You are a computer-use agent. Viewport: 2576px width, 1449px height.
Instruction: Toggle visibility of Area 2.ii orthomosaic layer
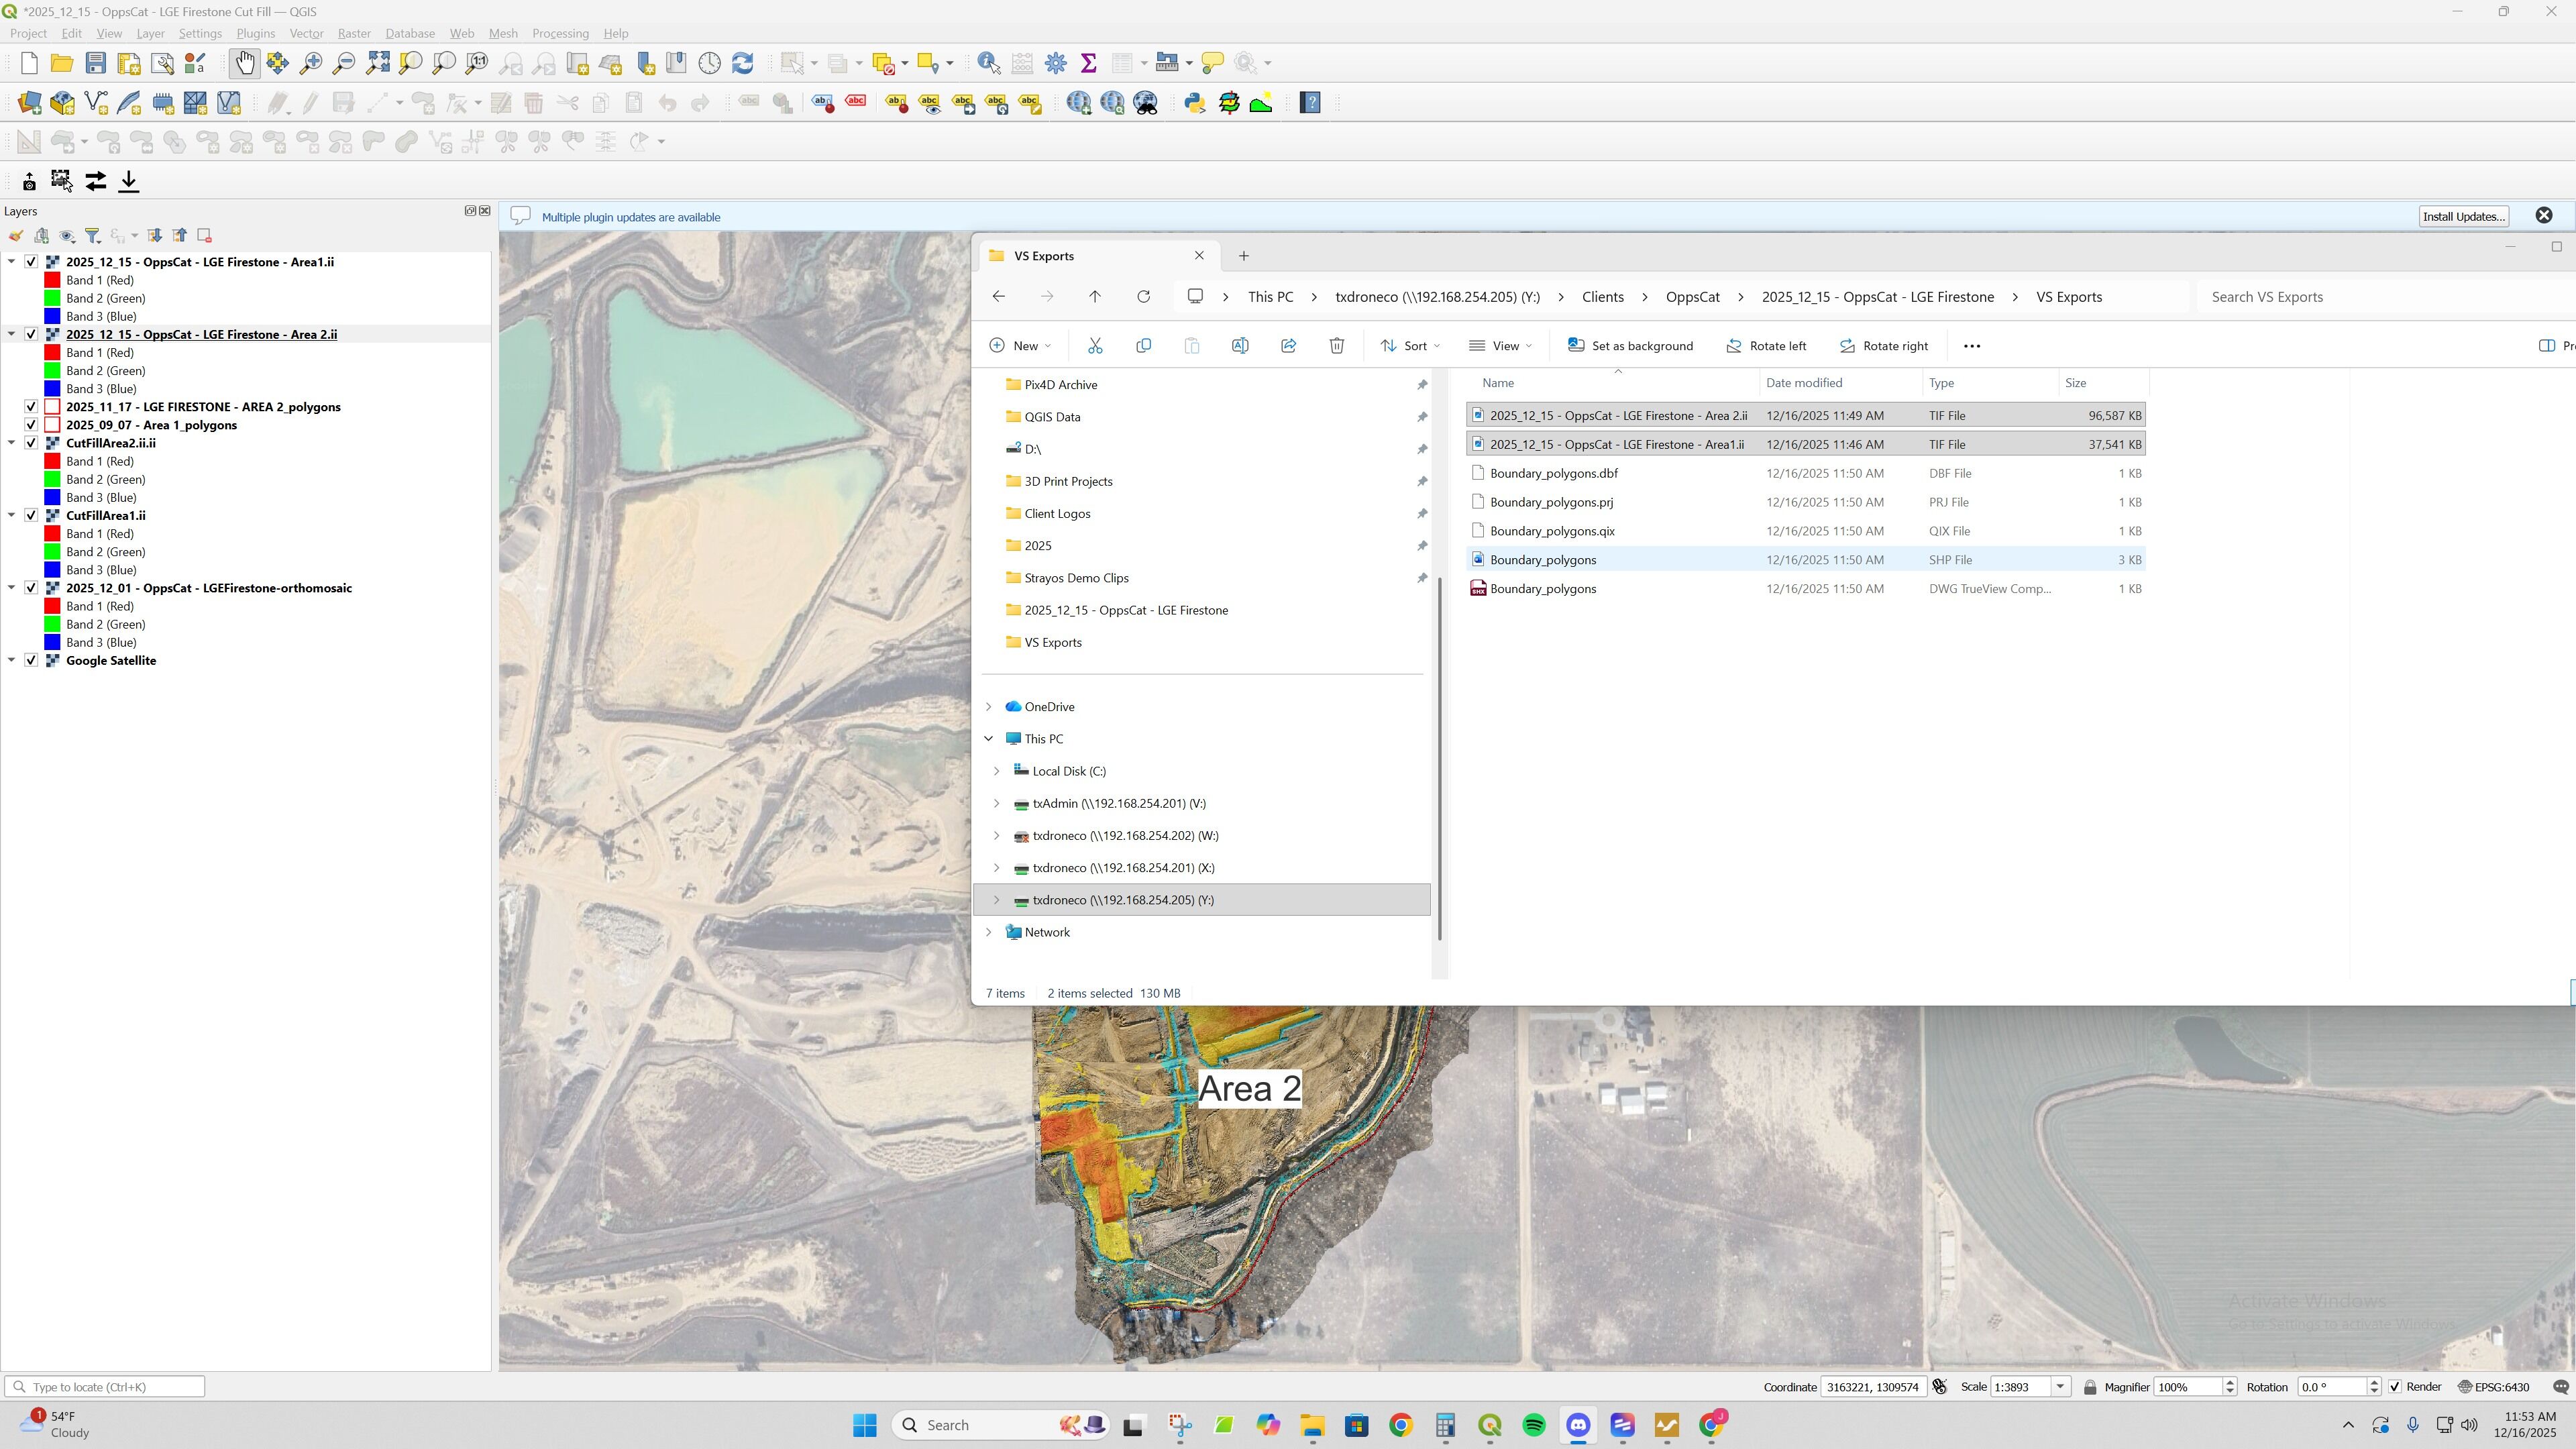31,334
